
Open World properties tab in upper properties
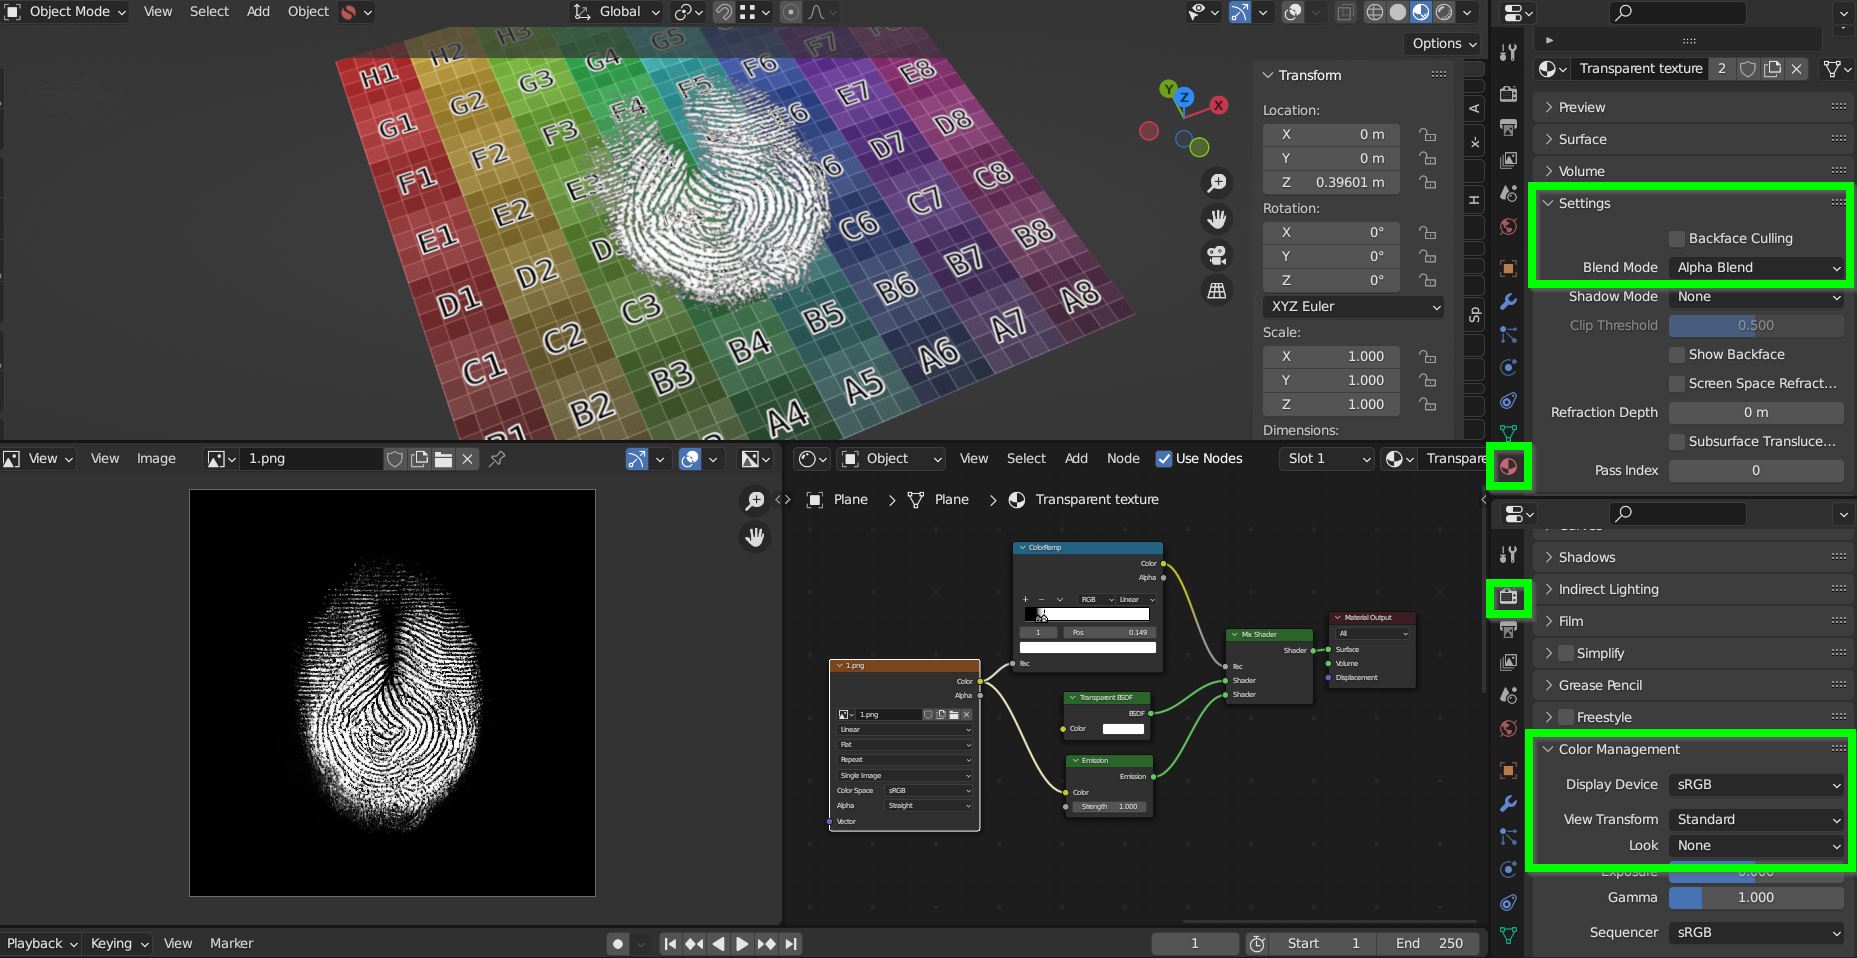click(x=1509, y=227)
